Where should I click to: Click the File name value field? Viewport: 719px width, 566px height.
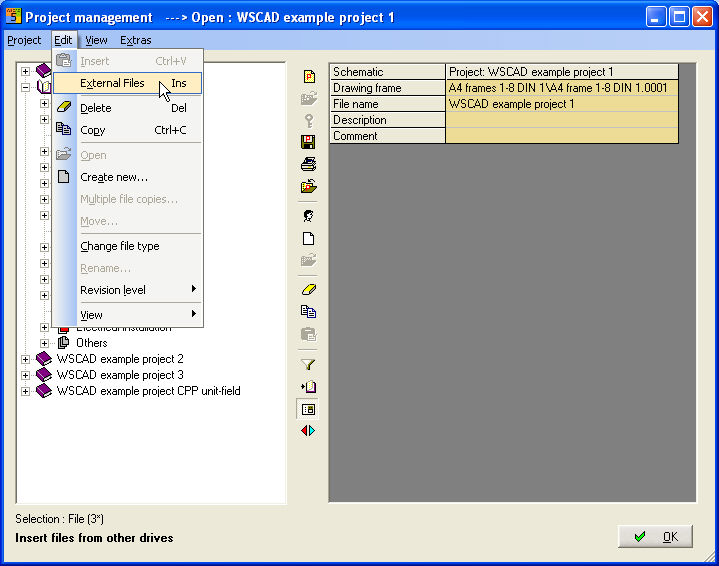pyautogui.click(x=562, y=104)
